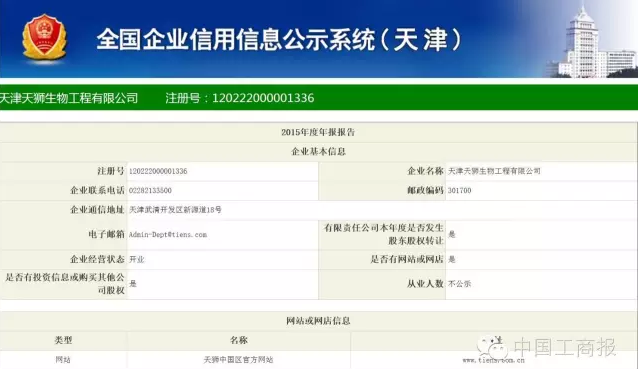Select the email Admin-Dept@tiens.com
The image size is (639, 369).
click(168, 235)
